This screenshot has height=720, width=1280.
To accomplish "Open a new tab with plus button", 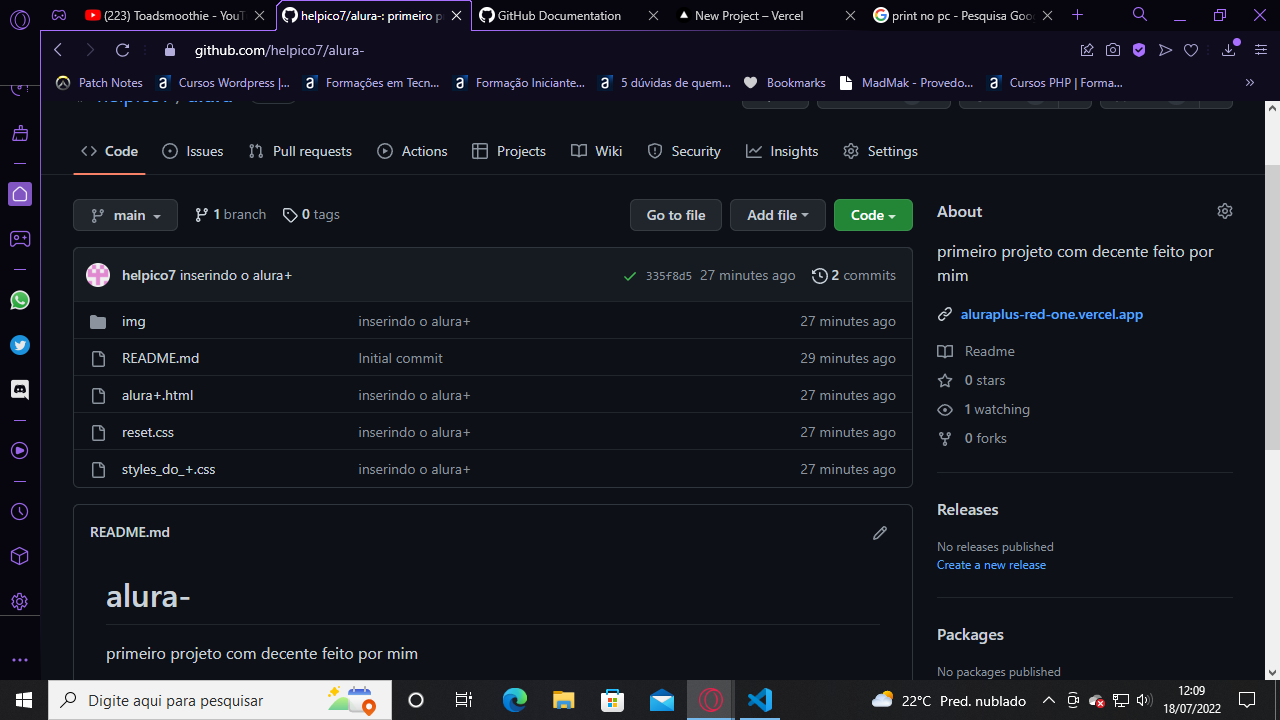I will click(1077, 15).
